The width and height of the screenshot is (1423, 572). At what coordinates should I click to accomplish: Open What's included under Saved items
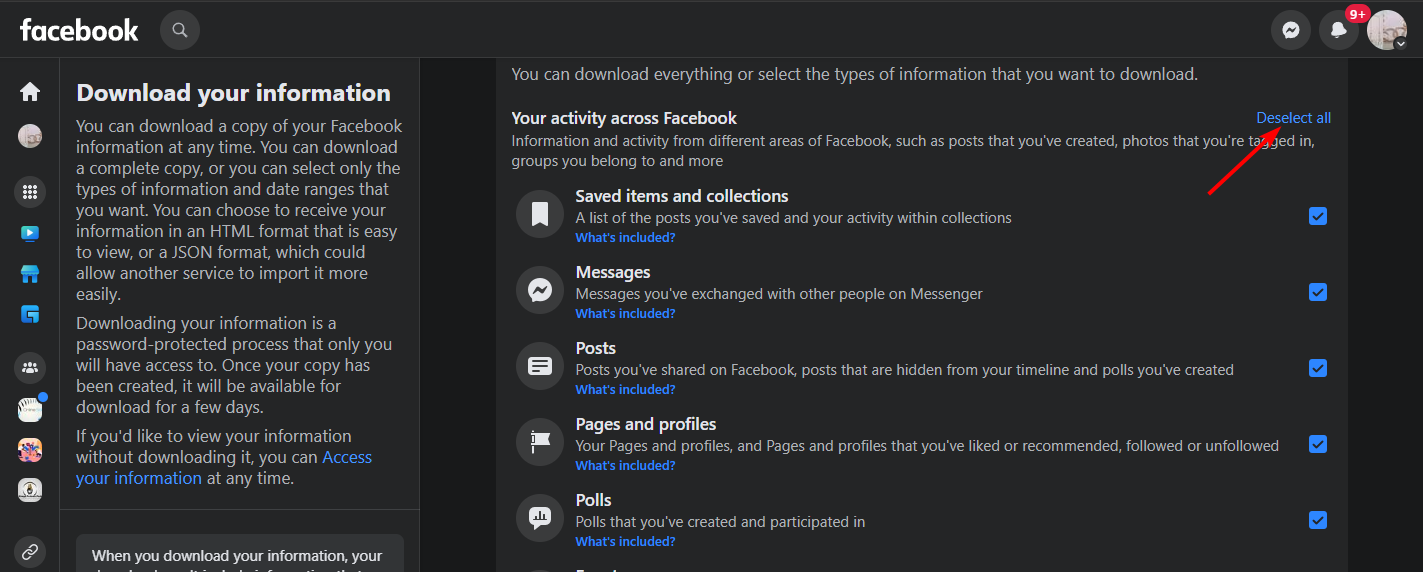point(625,238)
